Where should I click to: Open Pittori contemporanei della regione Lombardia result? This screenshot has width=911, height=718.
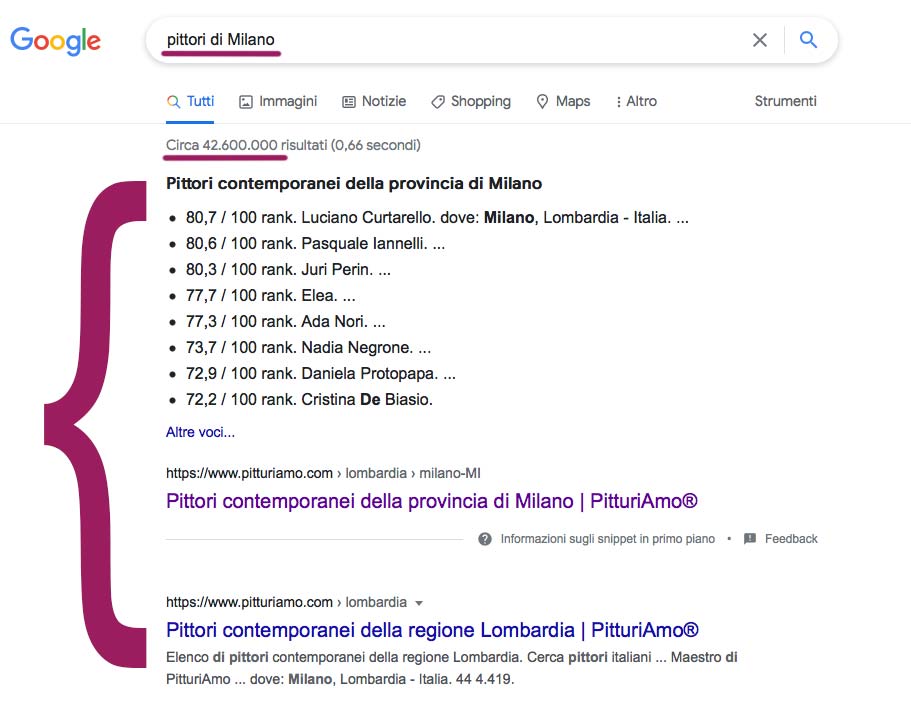[432, 630]
